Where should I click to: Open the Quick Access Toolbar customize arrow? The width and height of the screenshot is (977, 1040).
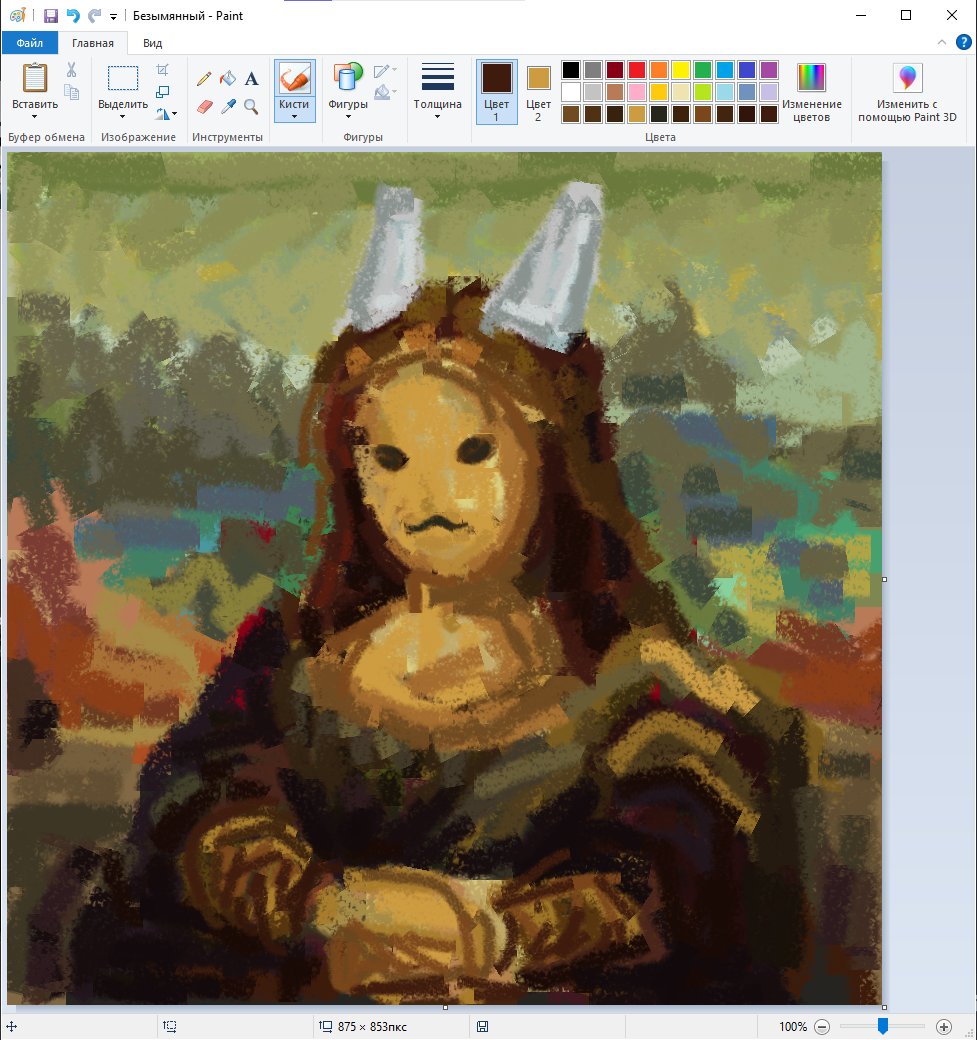[113, 17]
